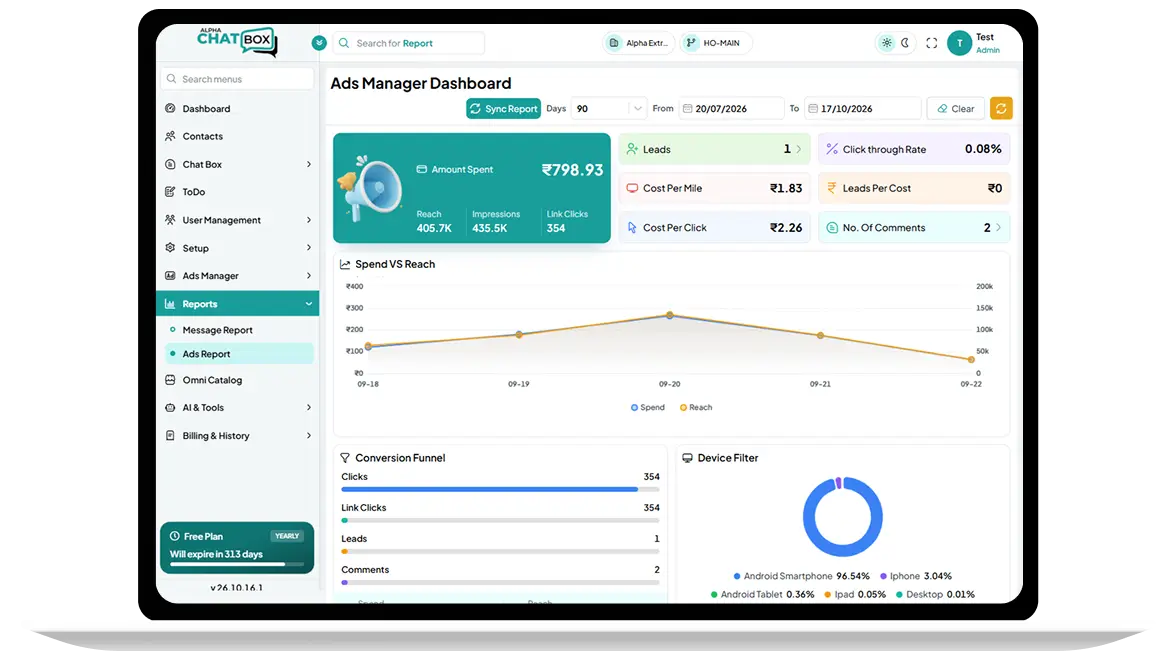Viewport: 1176px width, 660px height.
Task: Switch to dark mode moon toggle
Action: pos(905,43)
